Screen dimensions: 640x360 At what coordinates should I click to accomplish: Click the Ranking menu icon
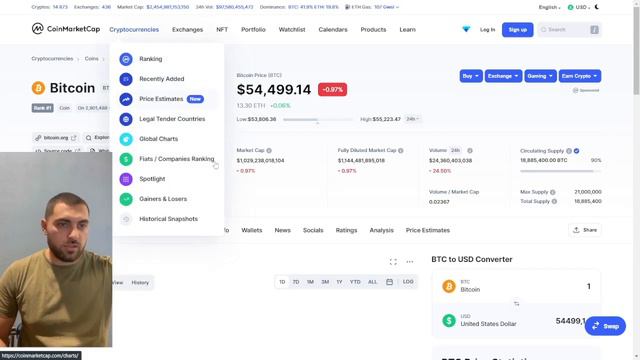126,59
